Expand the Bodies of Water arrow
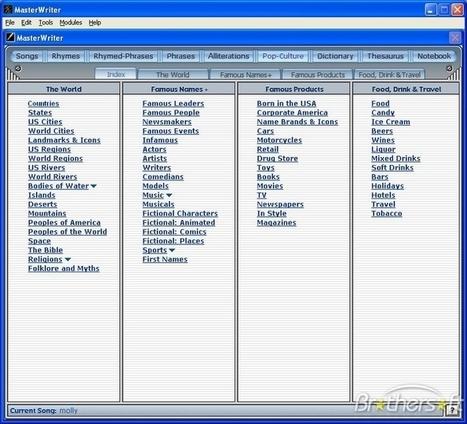Viewport: 467px width, 424px height. [x=94, y=186]
